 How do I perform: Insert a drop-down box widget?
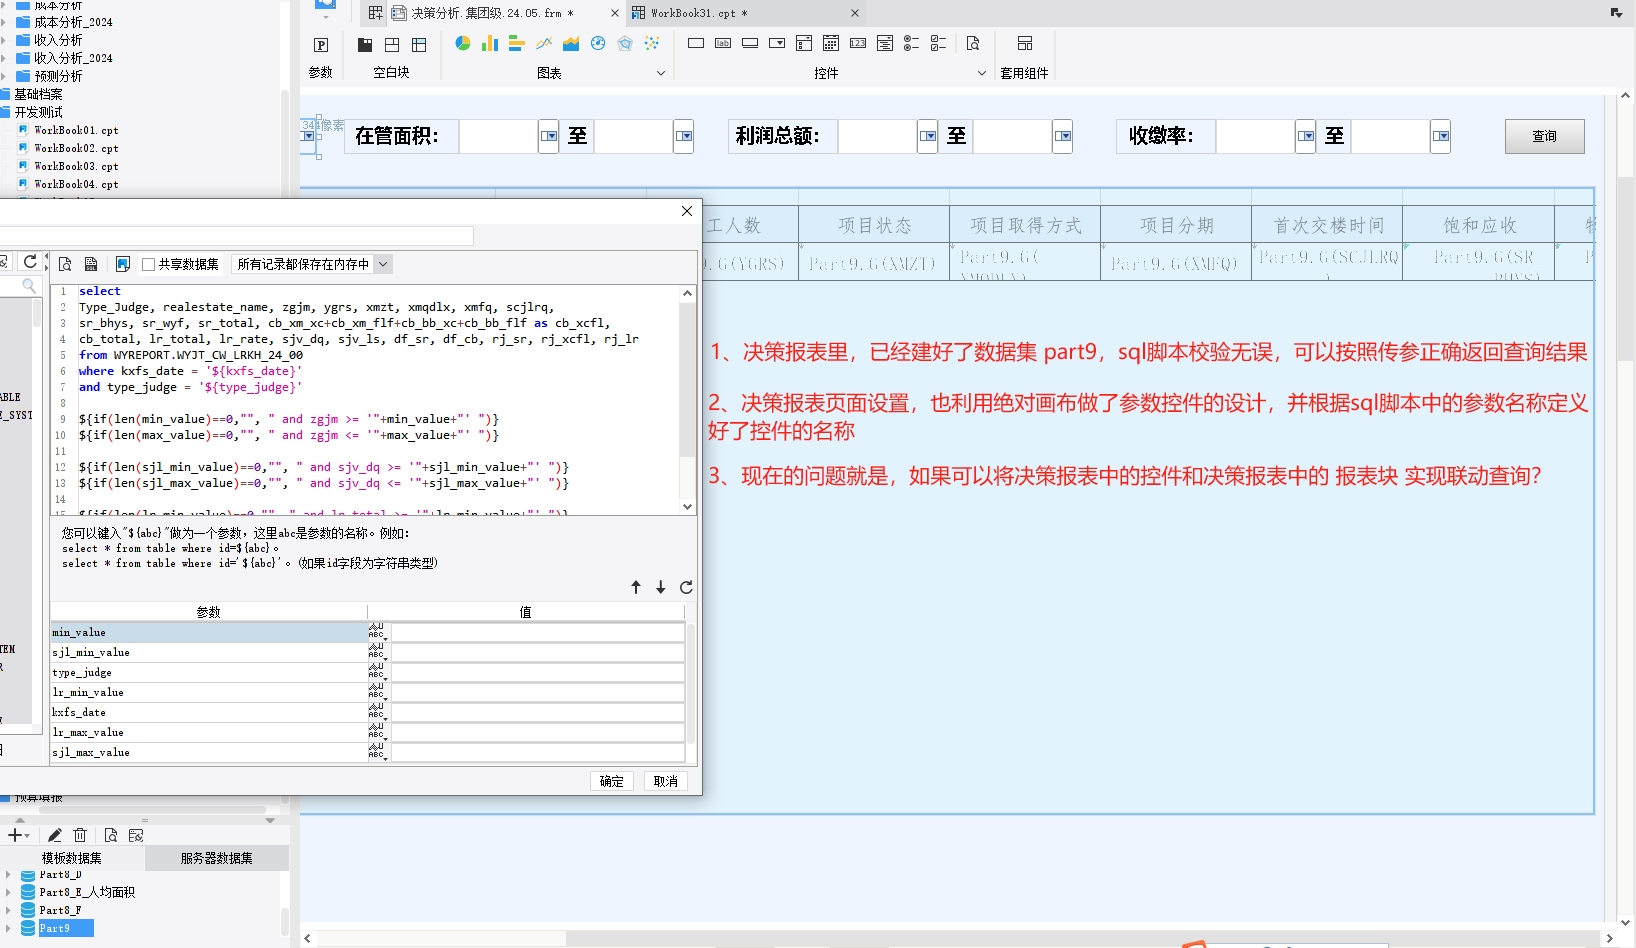pos(777,43)
